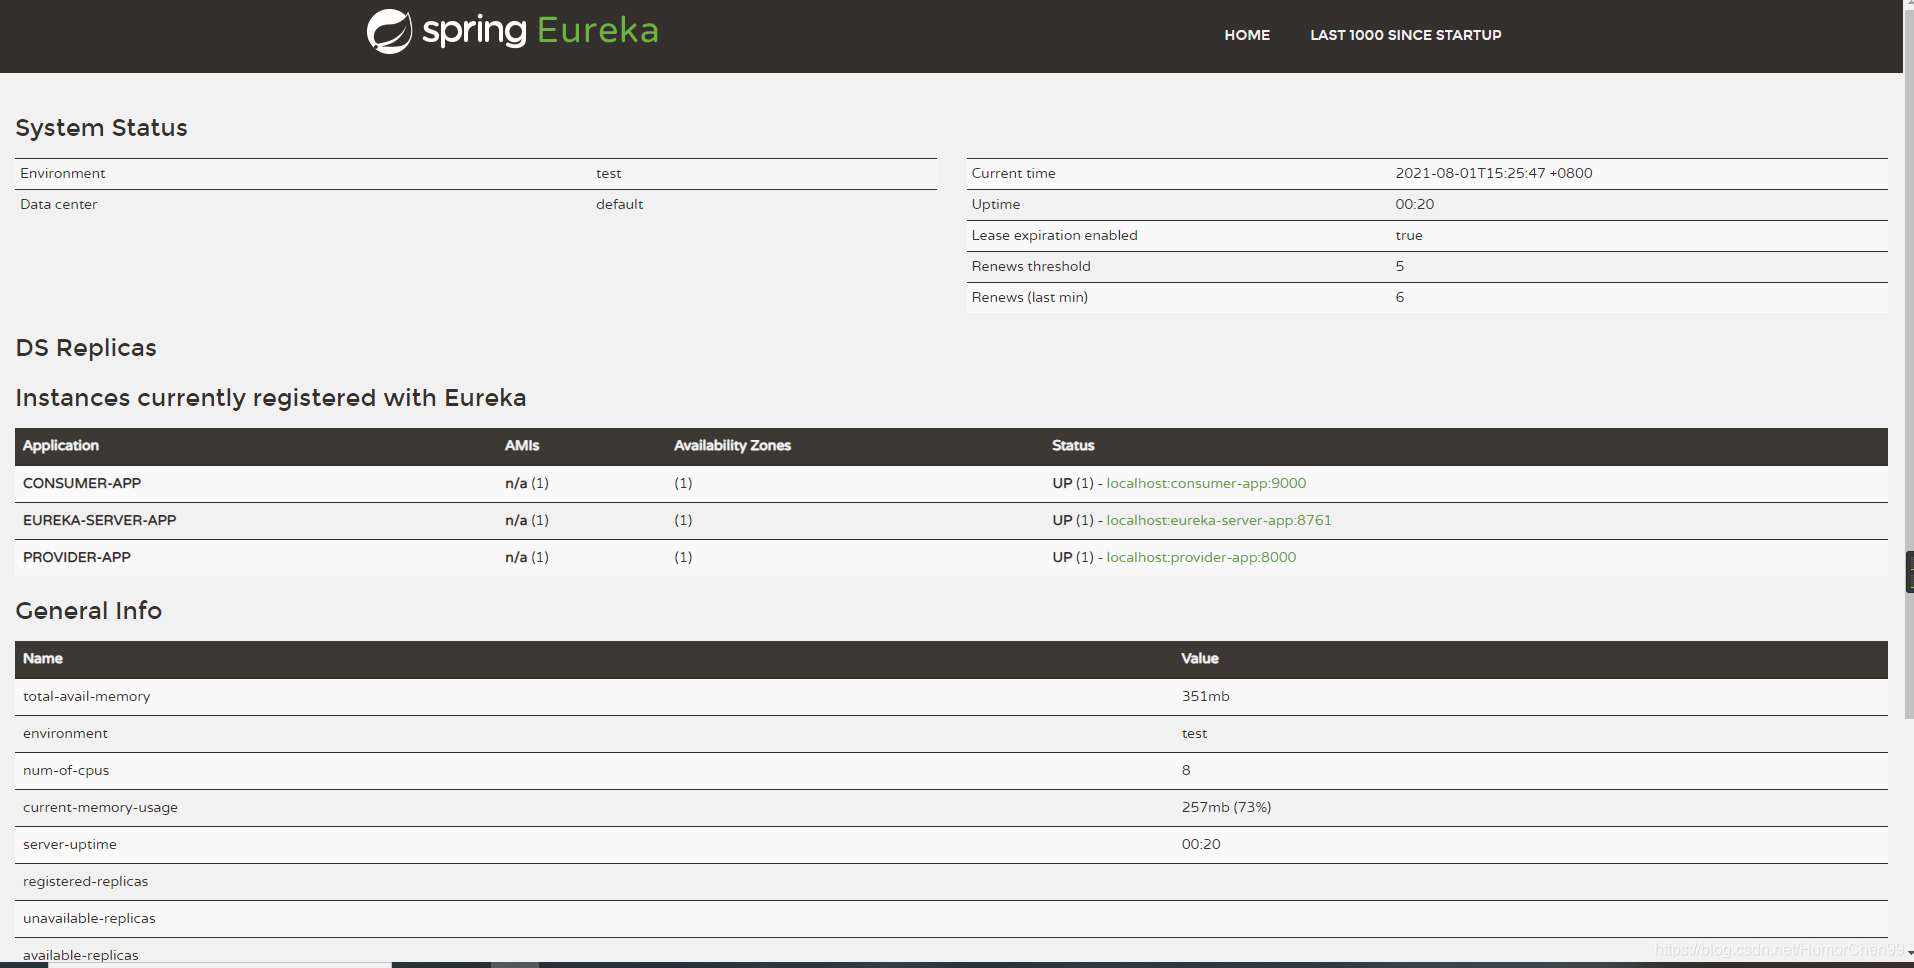Click Instances currently registered with Eureka heading
Viewport: 1914px width, 968px height.
tap(271, 398)
